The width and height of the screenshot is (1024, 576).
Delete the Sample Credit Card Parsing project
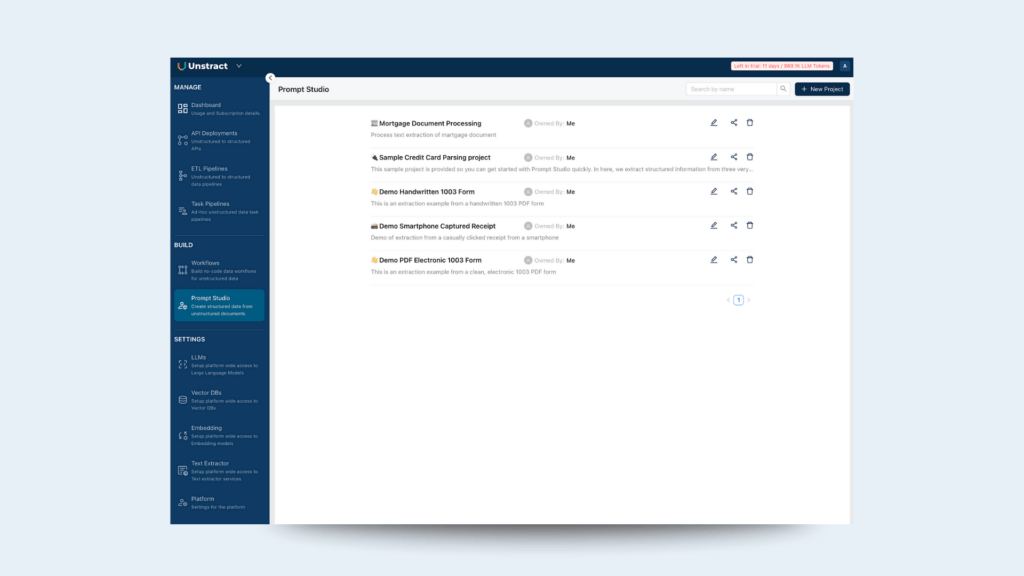(x=750, y=157)
